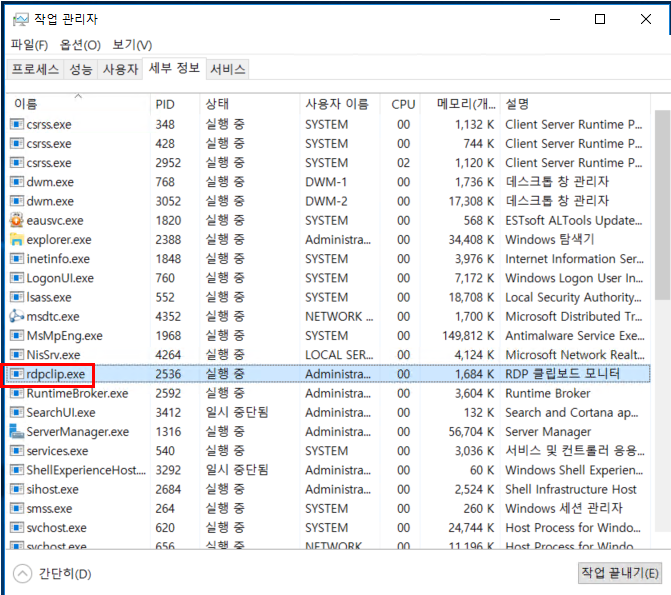Click the explorer.exe folder icon
The image size is (671, 595).
coord(16,239)
